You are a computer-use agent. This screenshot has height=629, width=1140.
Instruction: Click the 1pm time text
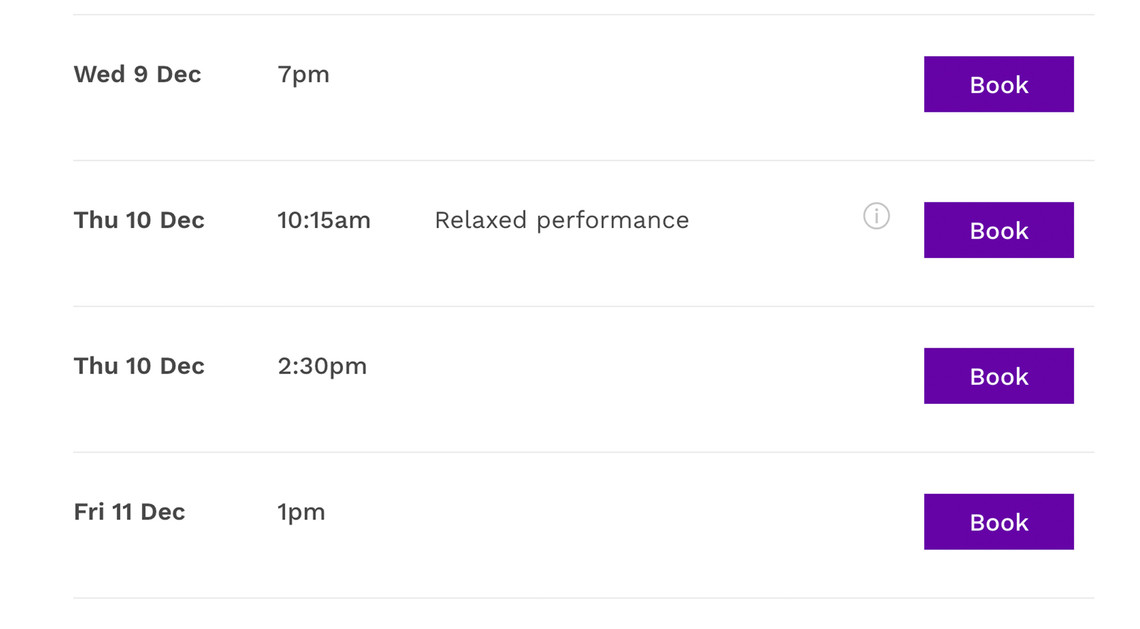[301, 513]
